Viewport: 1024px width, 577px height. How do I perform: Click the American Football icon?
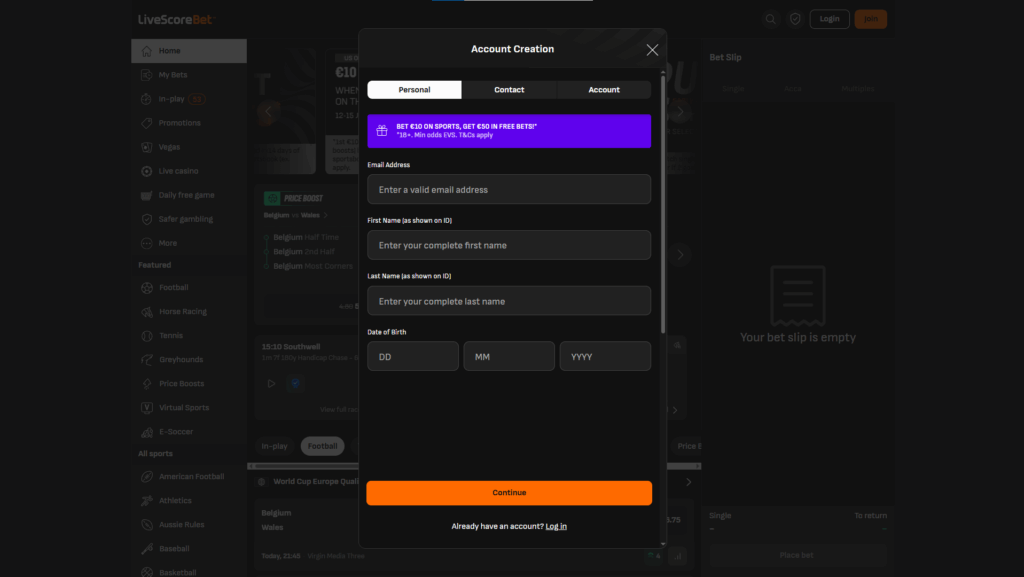(x=147, y=476)
